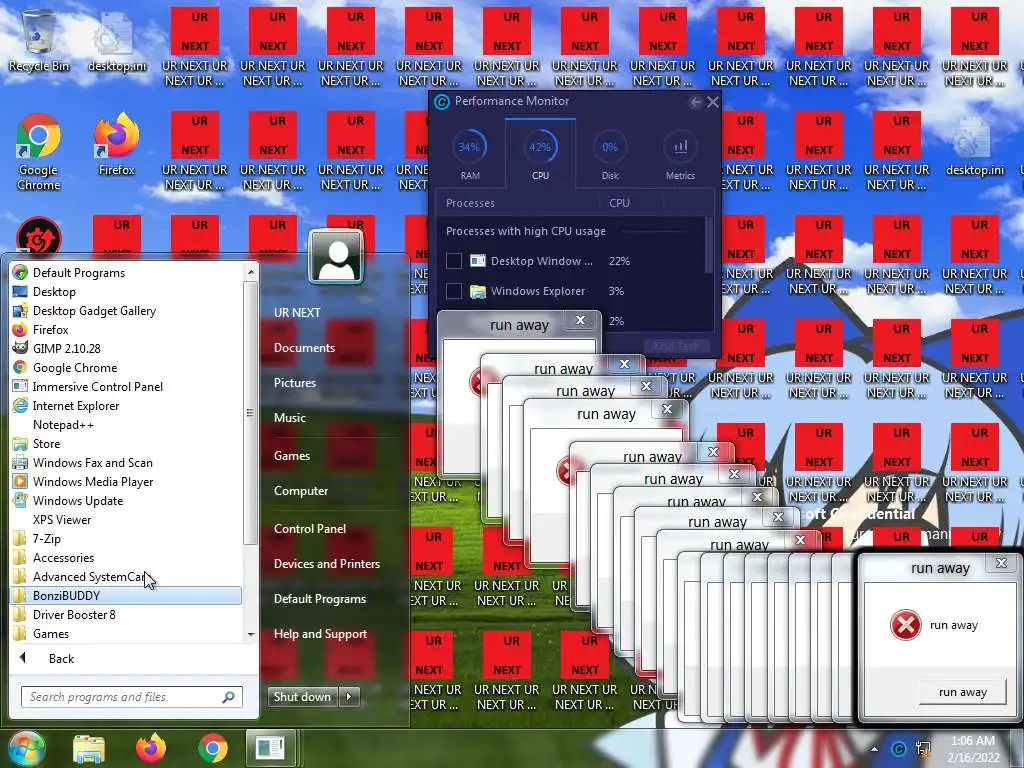This screenshot has width=1024, height=768.
Task: Check the Desktop Window process checkbox
Action: (454, 261)
